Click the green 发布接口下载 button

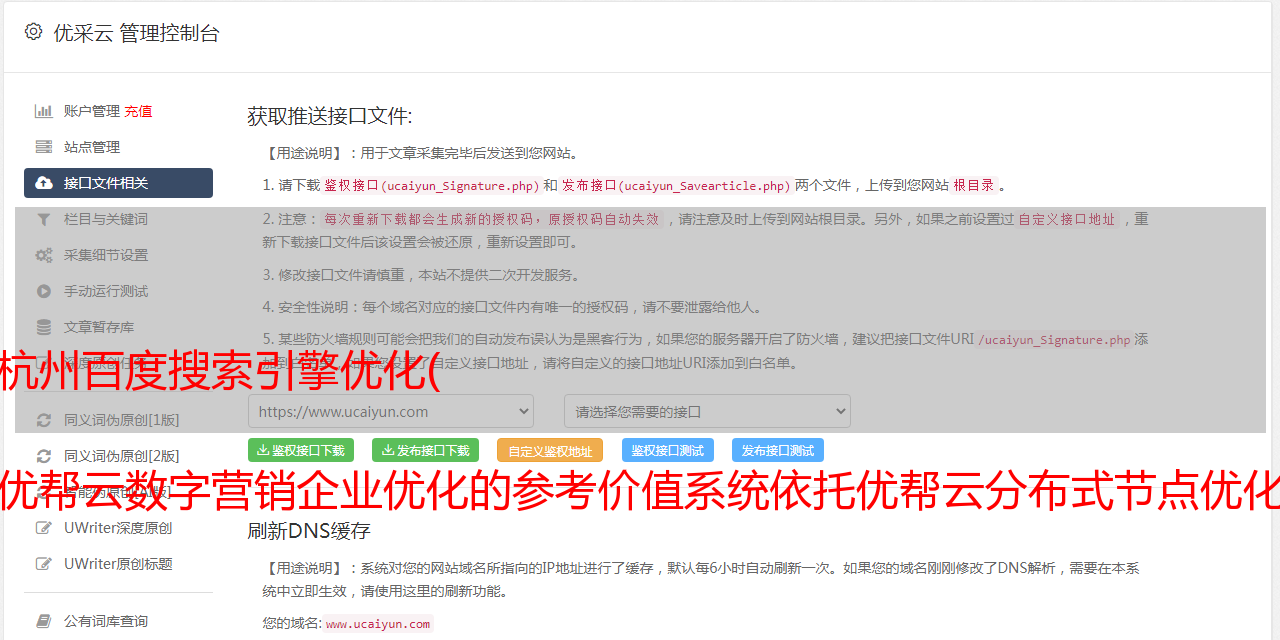pyautogui.click(x=425, y=450)
